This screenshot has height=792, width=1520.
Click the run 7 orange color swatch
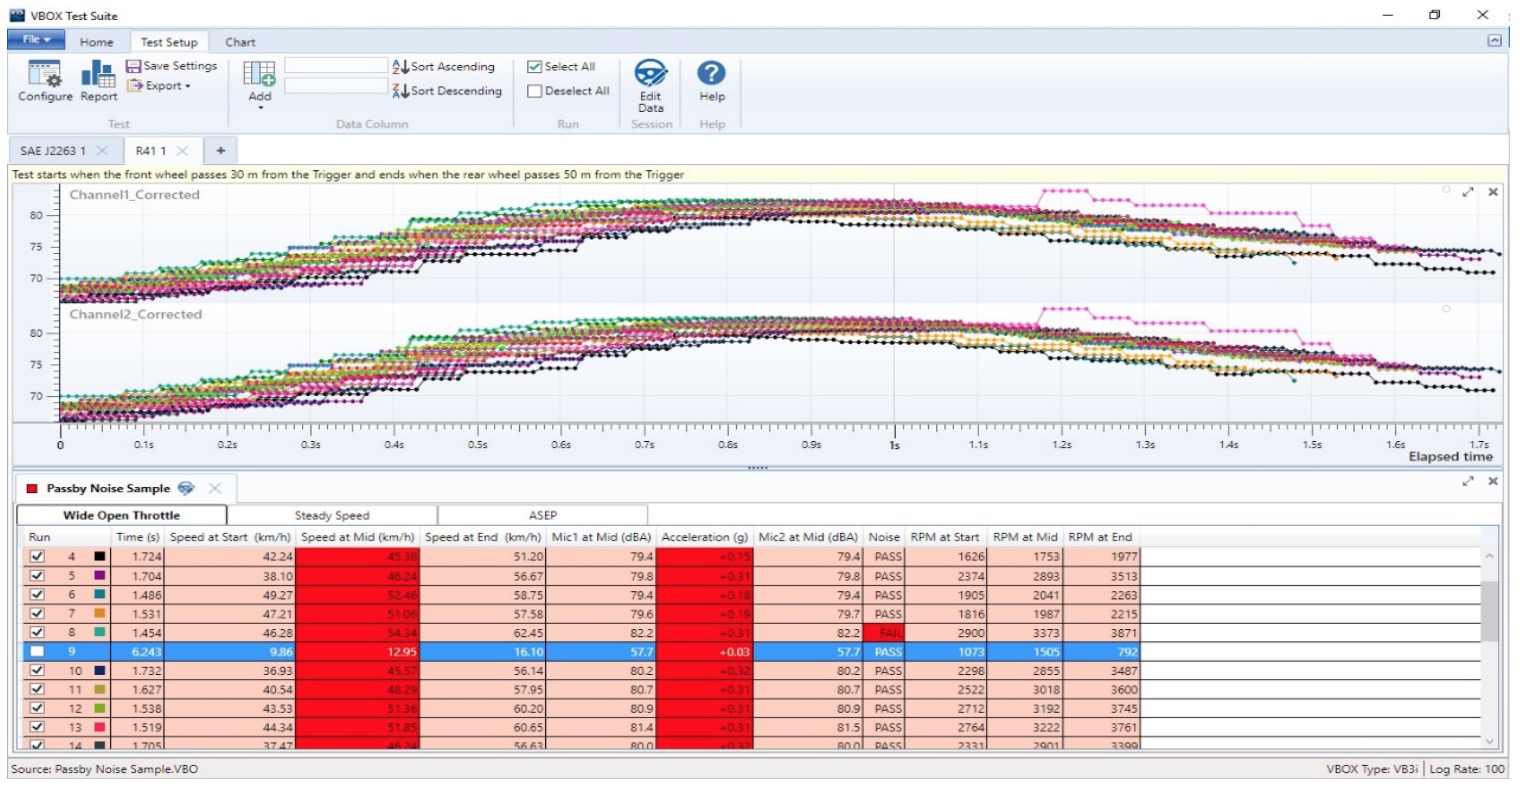(x=99, y=614)
